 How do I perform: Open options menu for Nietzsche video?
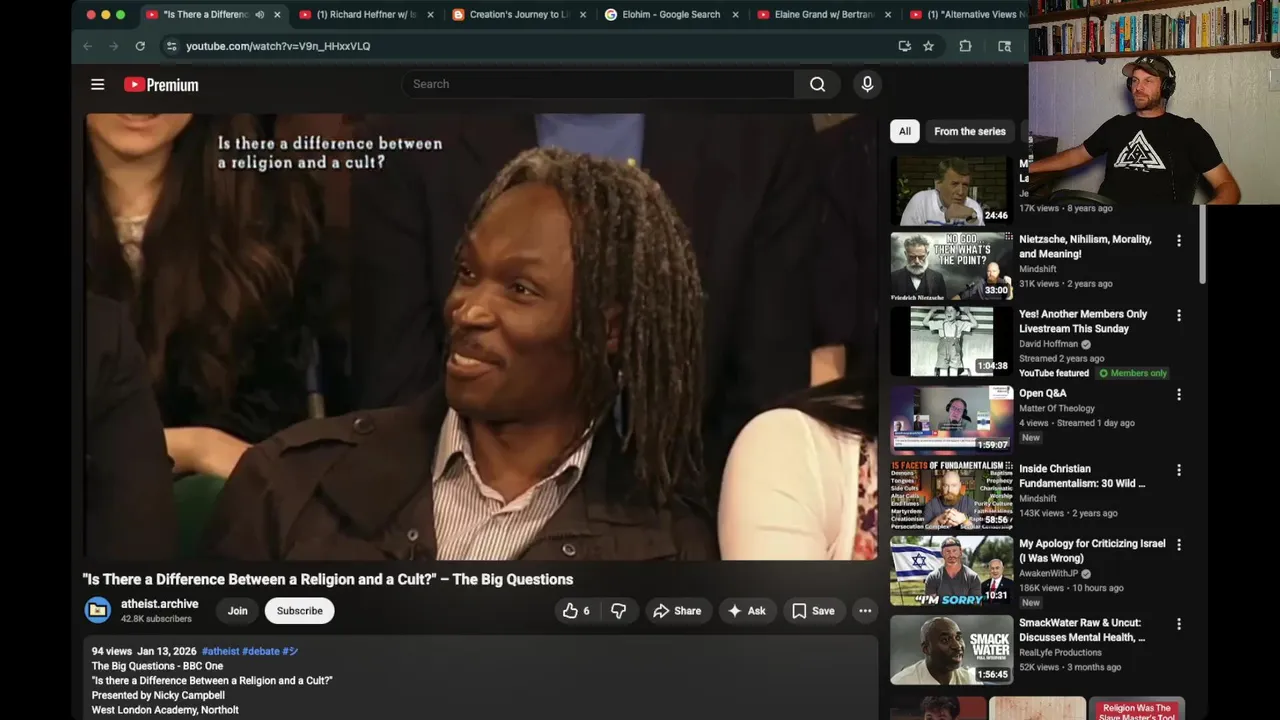pyautogui.click(x=1179, y=241)
